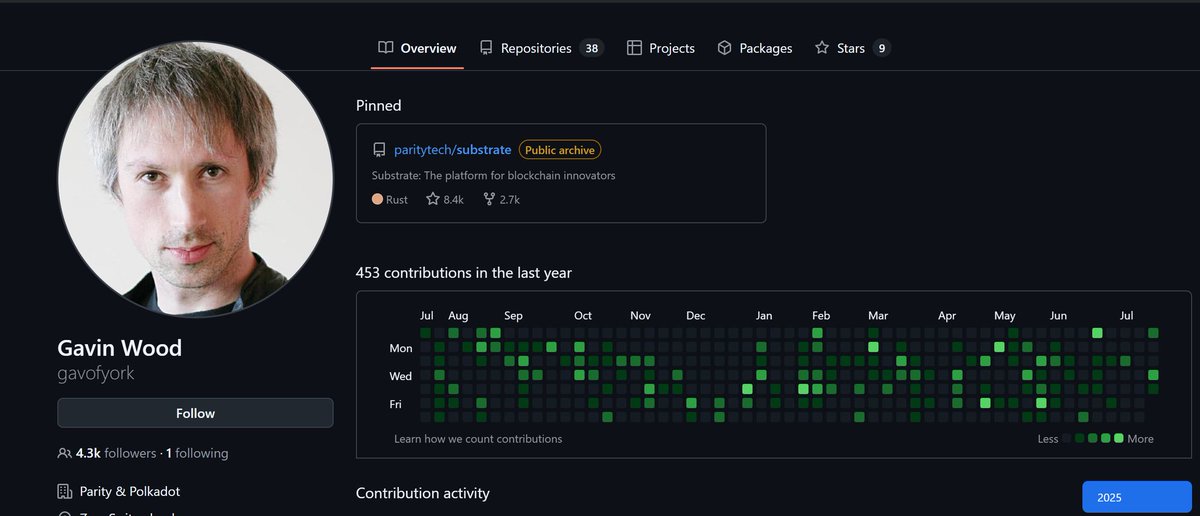This screenshot has height=516, width=1200.
Task: Open the paritytech/substrate repository link
Action: [453, 150]
